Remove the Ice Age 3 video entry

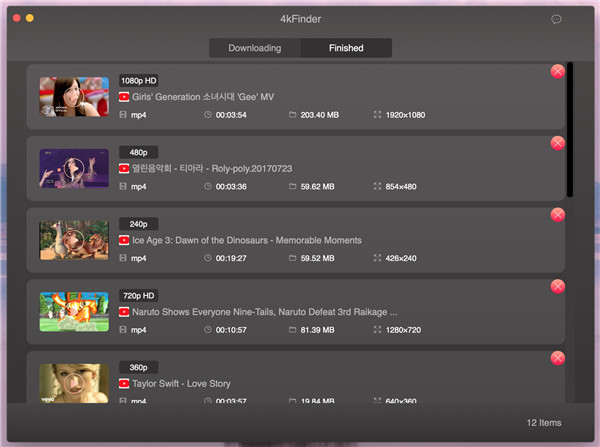pos(557,215)
